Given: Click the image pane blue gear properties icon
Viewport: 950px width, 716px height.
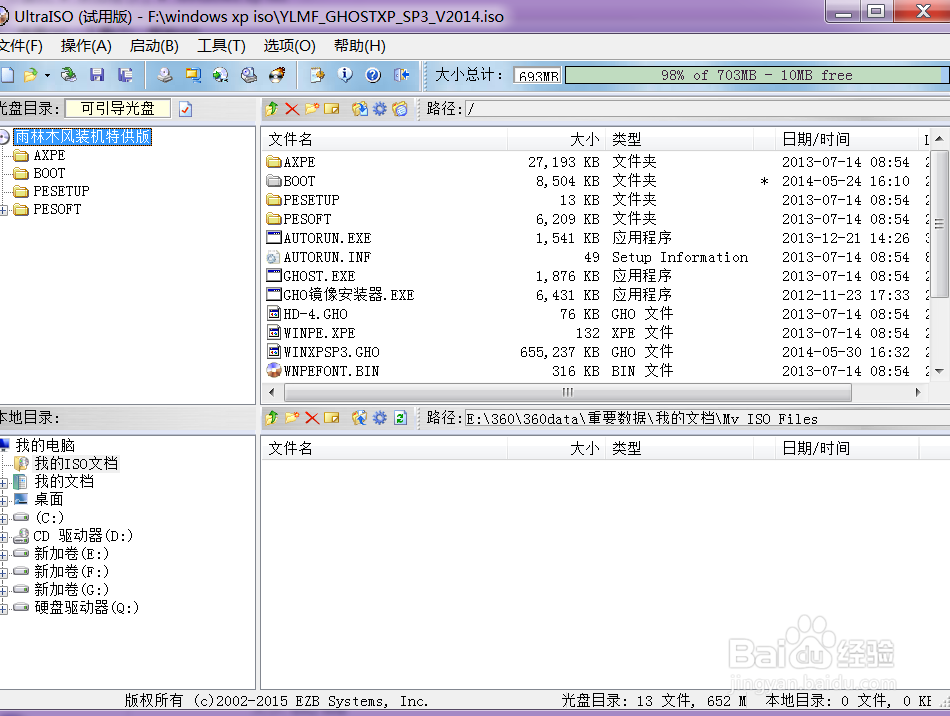Looking at the screenshot, I should click(x=380, y=109).
